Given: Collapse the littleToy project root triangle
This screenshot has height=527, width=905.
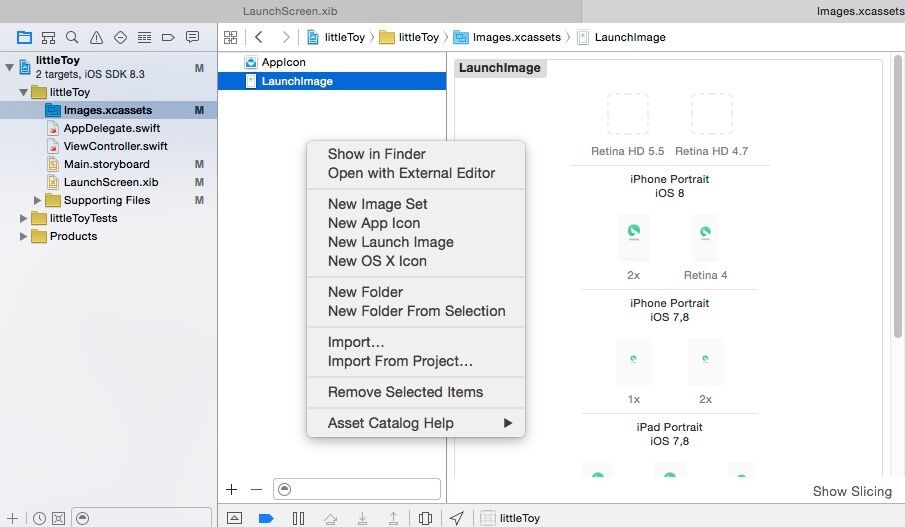Looking at the screenshot, I should point(9,67).
